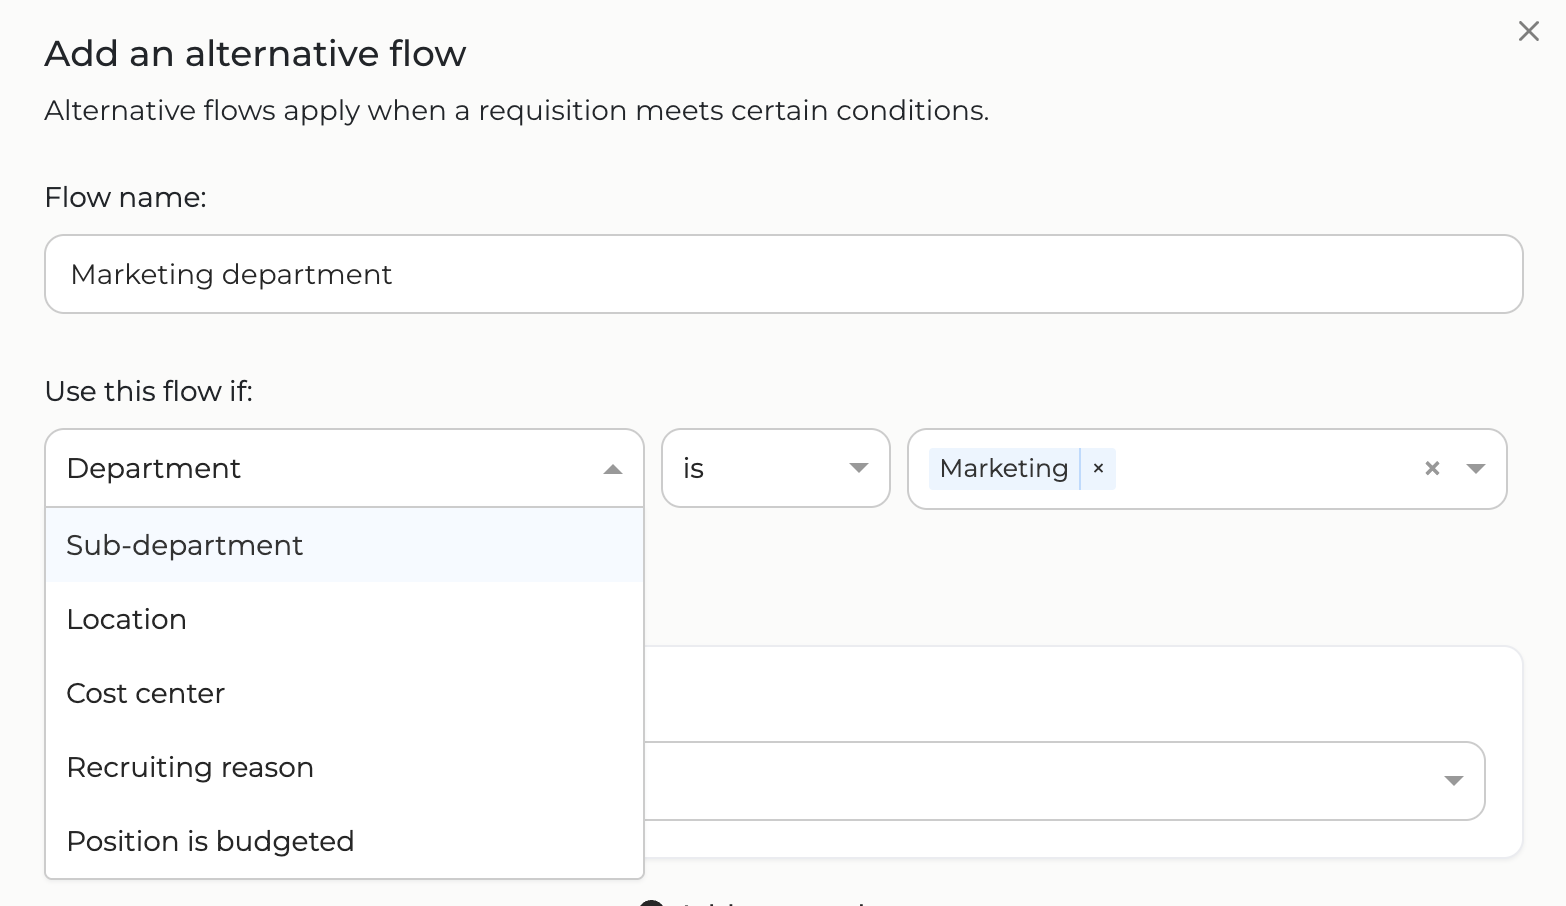The image size is (1566, 906).
Task: Click the Marketing tag label
Action: click(x=1004, y=468)
